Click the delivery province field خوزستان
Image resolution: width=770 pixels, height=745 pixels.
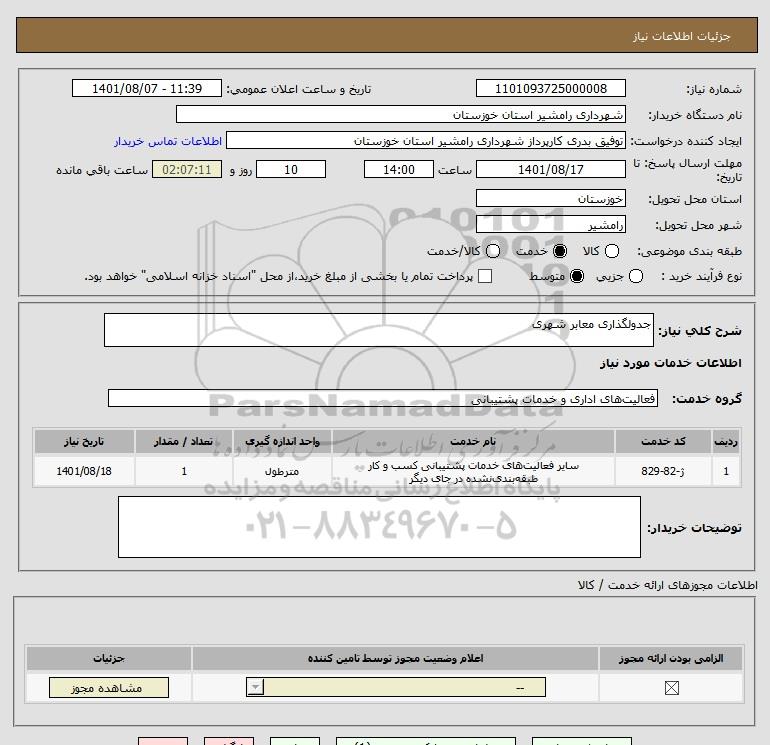(x=550, y=198)
